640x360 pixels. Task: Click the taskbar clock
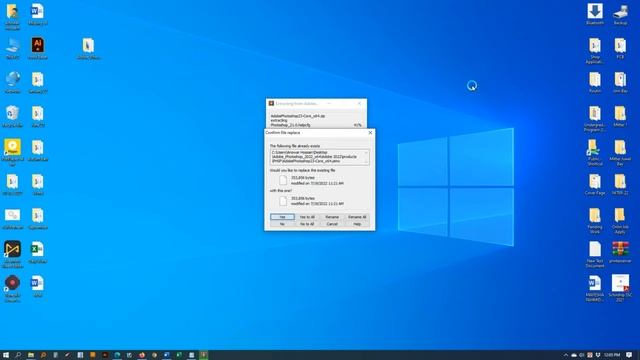(x=612, y=355)
